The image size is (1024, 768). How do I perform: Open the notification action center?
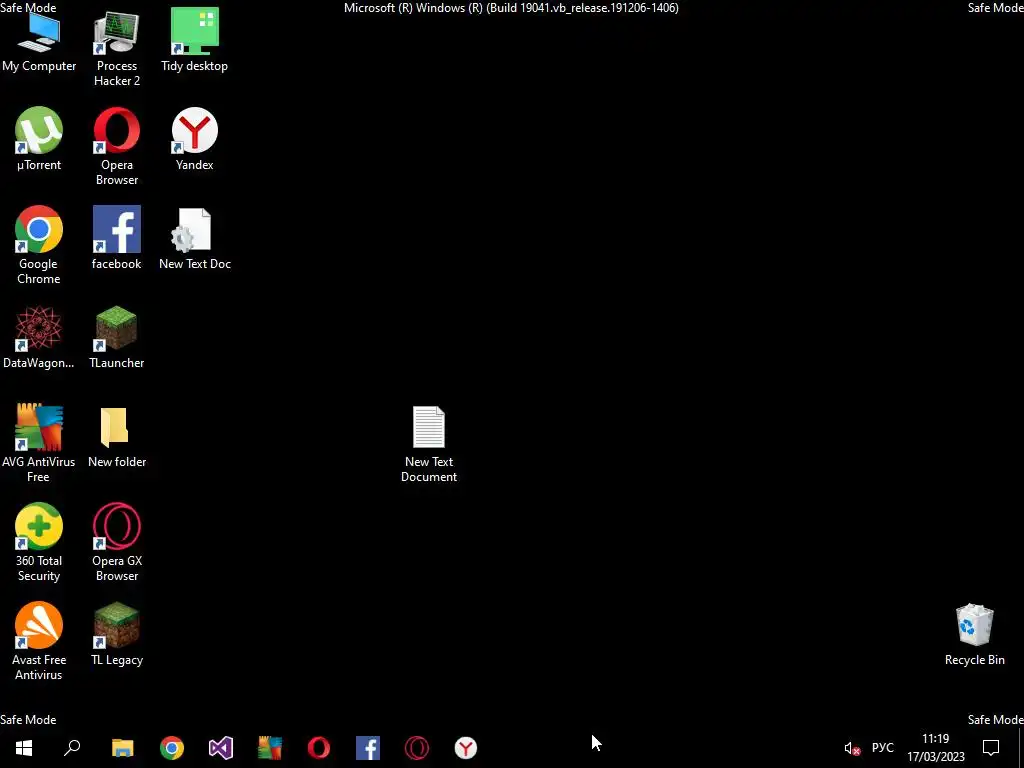[x=991, y=748]
